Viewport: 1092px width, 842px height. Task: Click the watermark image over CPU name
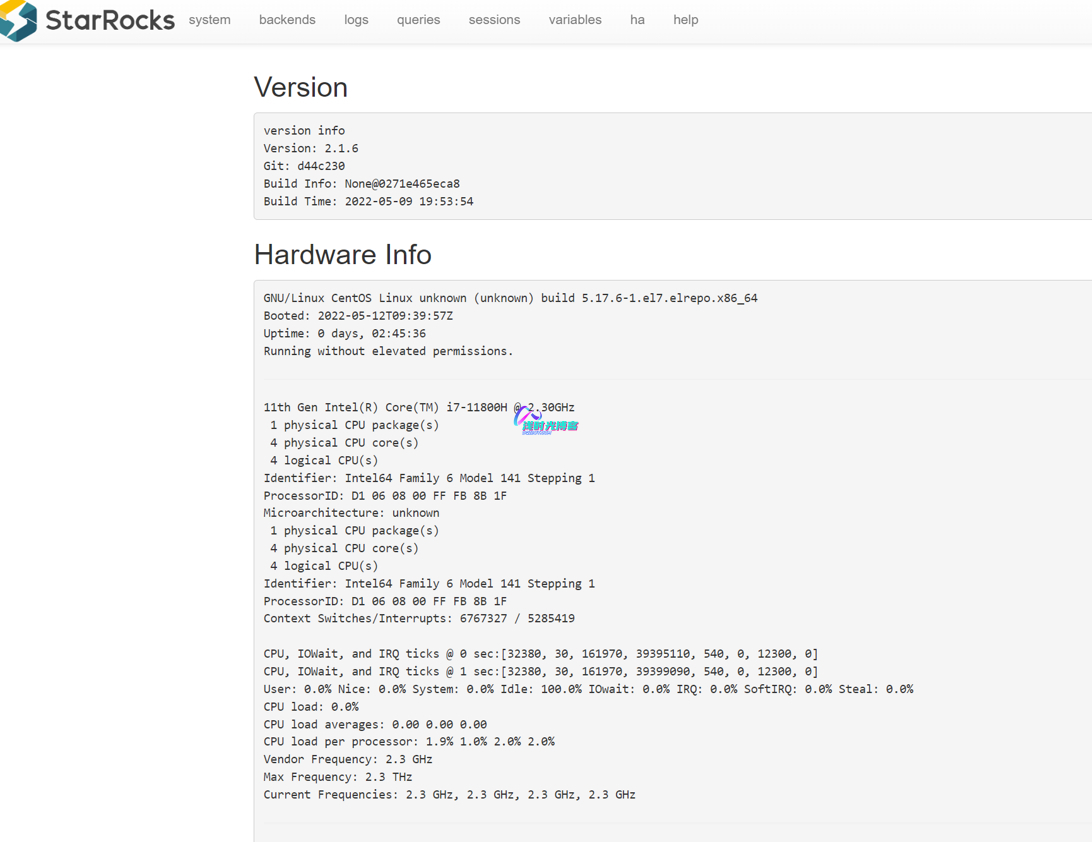(x=546, y=422)
